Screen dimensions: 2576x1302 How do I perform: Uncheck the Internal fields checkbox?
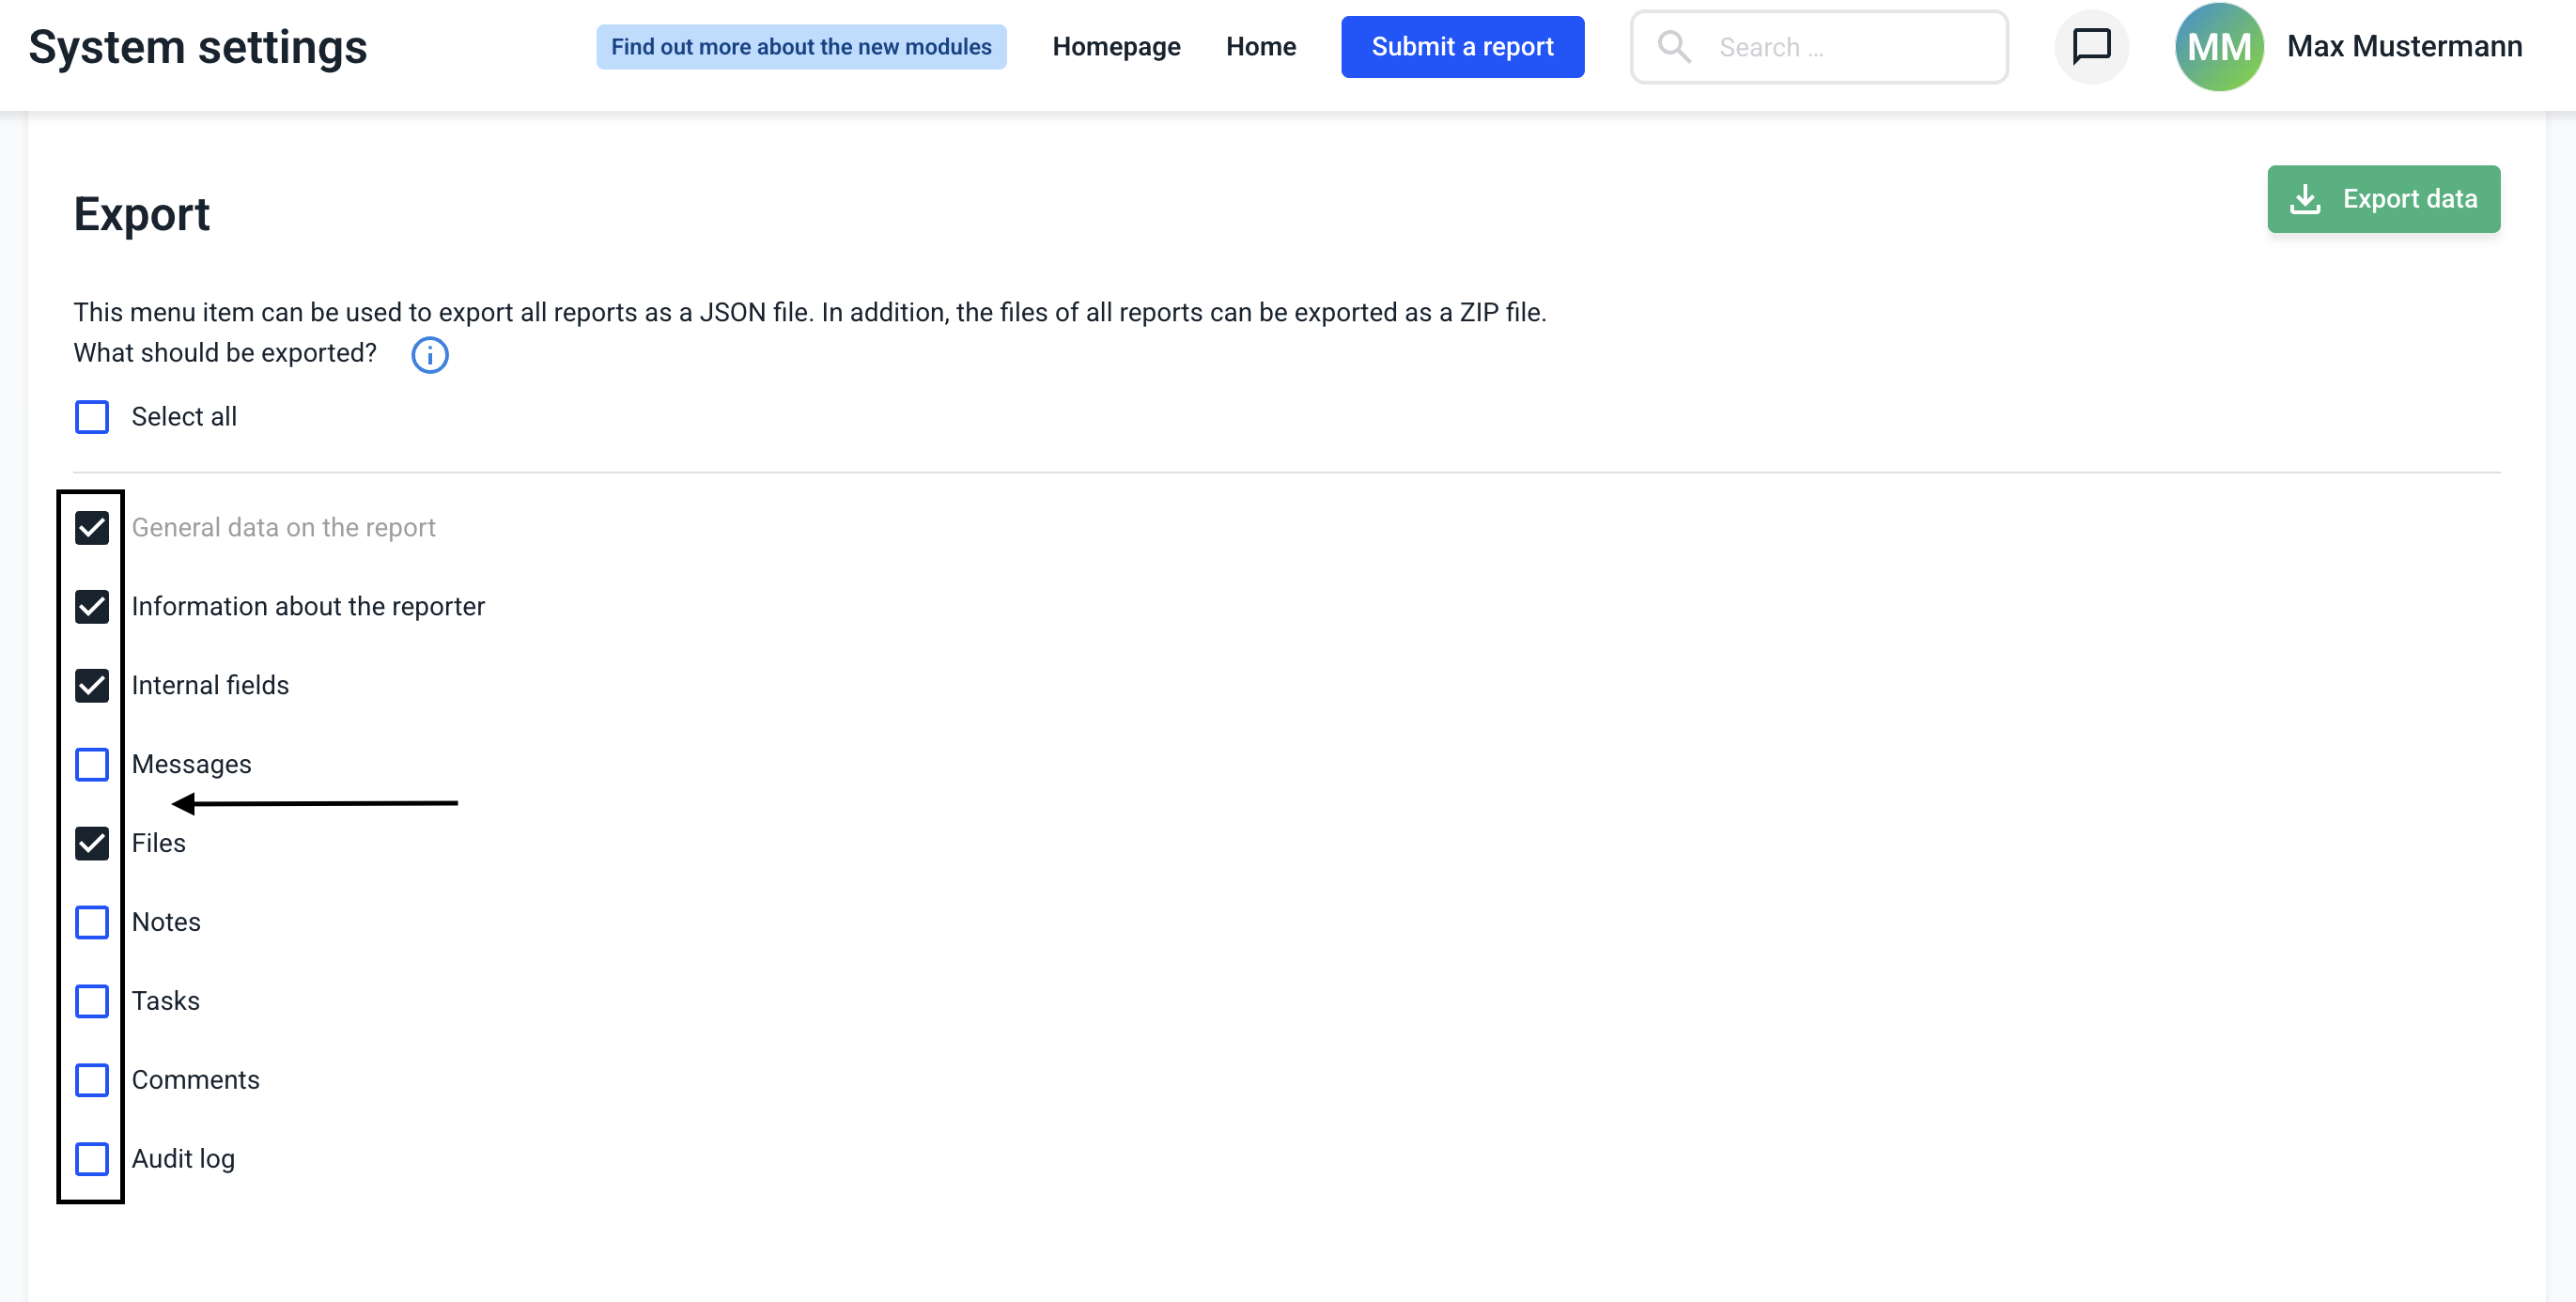click(x=92, y=685)
